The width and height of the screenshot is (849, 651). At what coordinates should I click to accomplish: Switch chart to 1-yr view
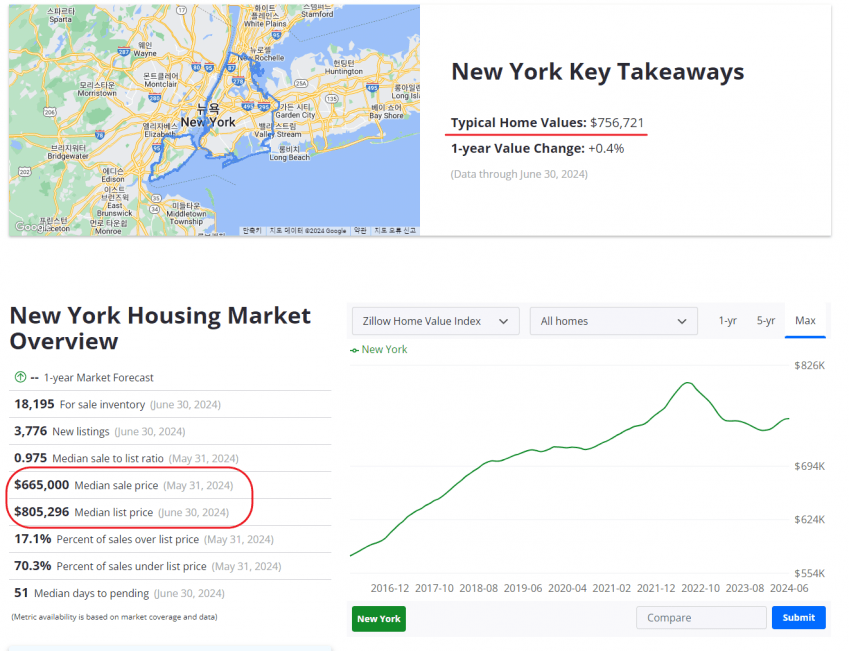click(728, 321)
